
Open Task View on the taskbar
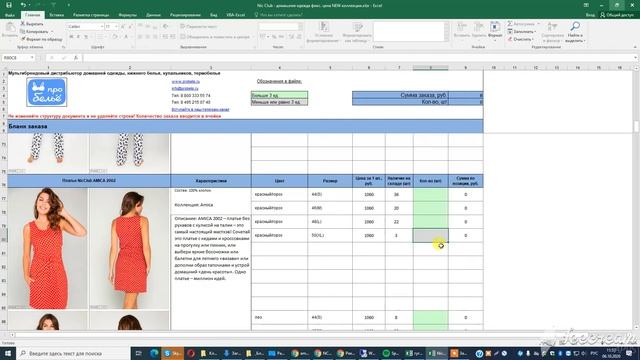[x=138, y=353]
